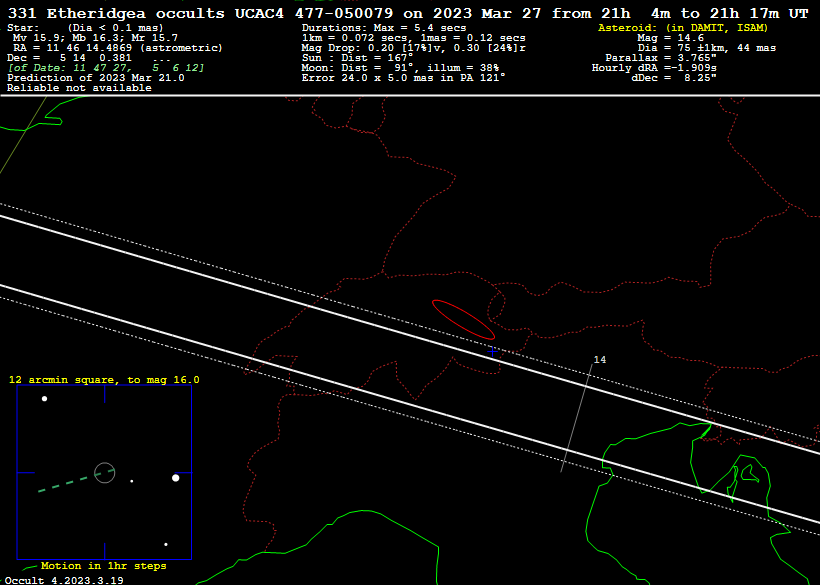Click the 'Parallax = 3.765"' text

(x=661, y=58)
